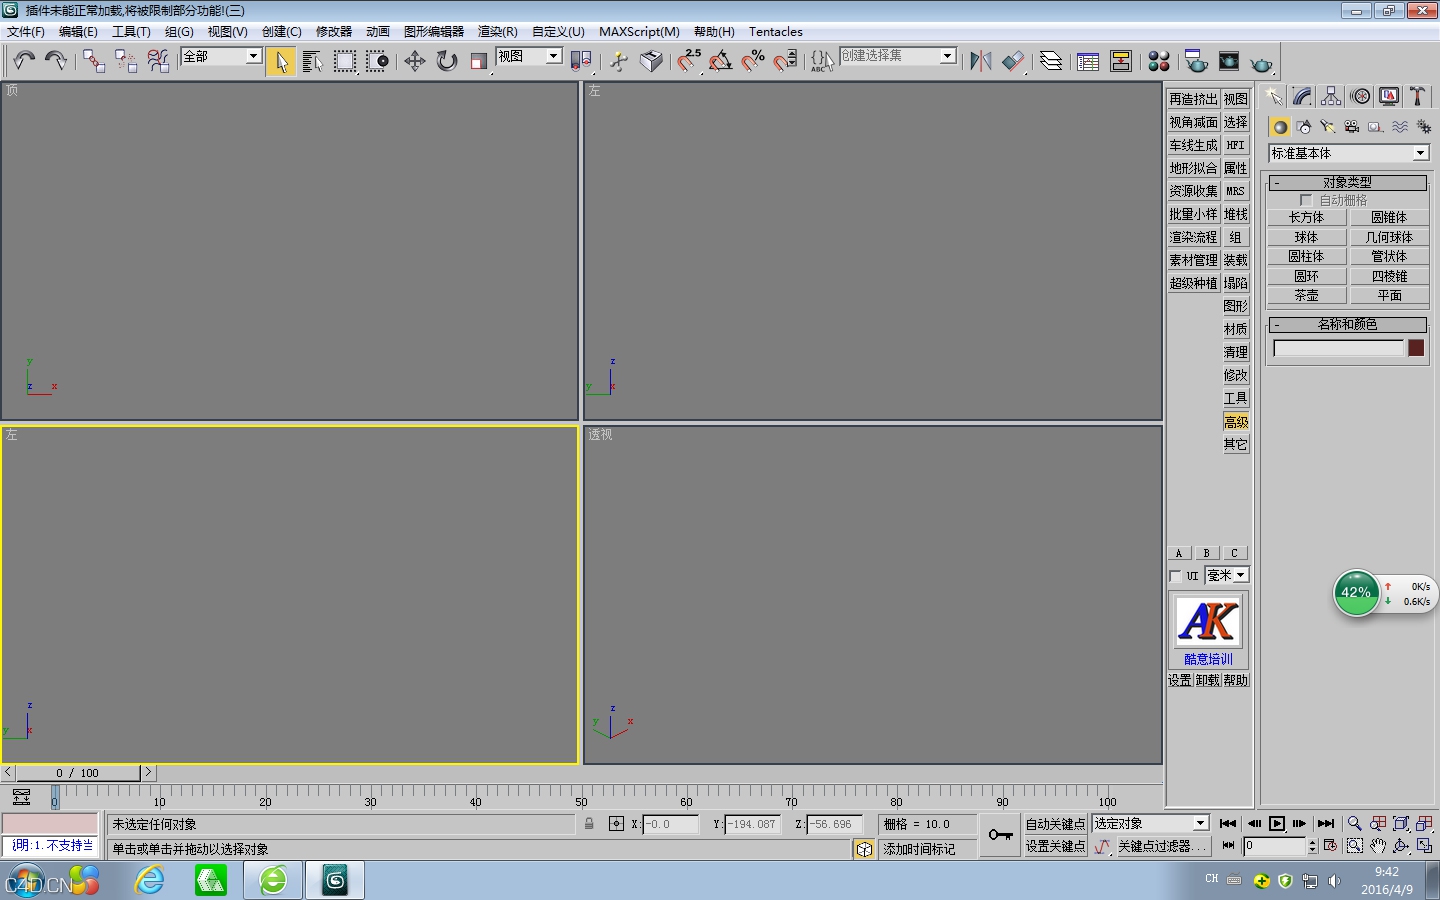The image size is (1440, 900).
Task: Click the dark red object color swatch
Action: tap(1416, 348)
